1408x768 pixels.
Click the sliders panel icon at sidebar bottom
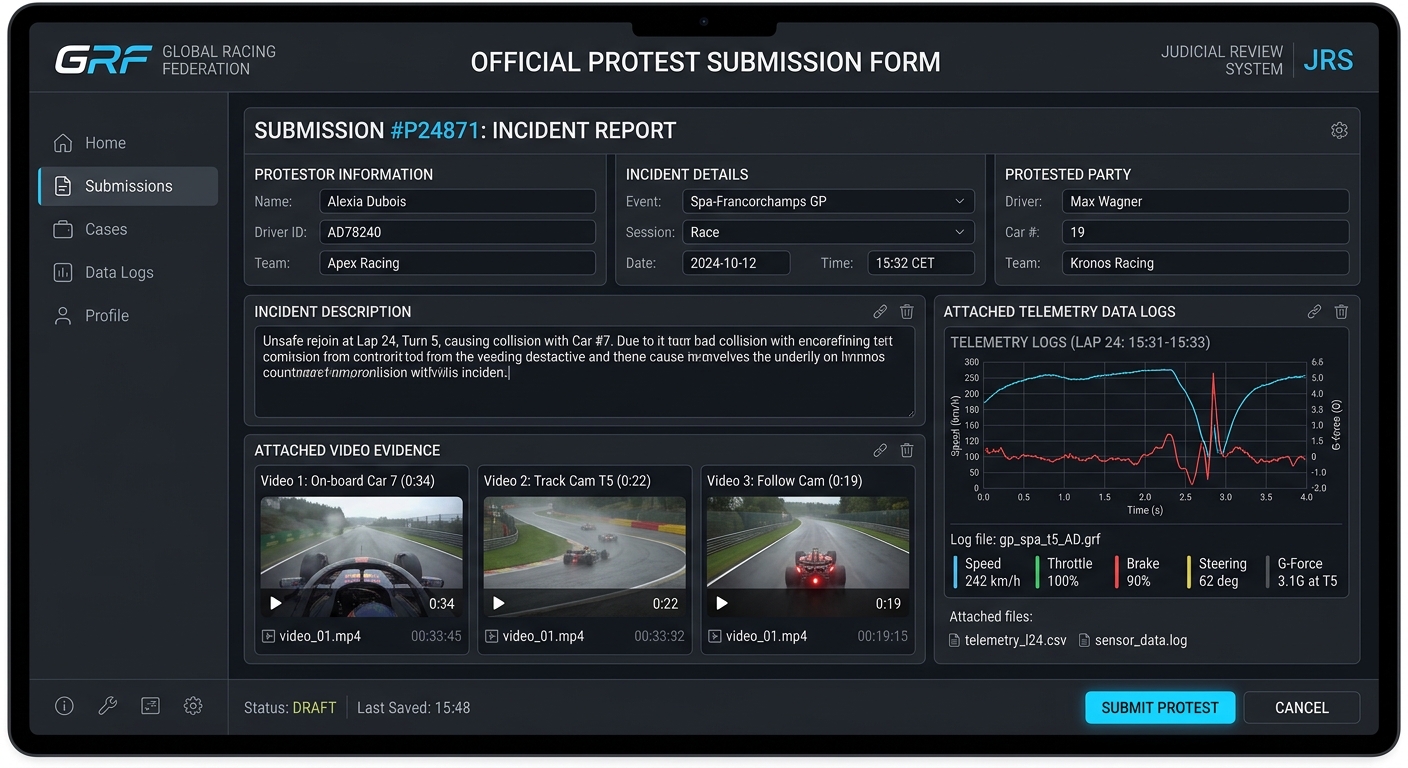(x=150, y=706)
